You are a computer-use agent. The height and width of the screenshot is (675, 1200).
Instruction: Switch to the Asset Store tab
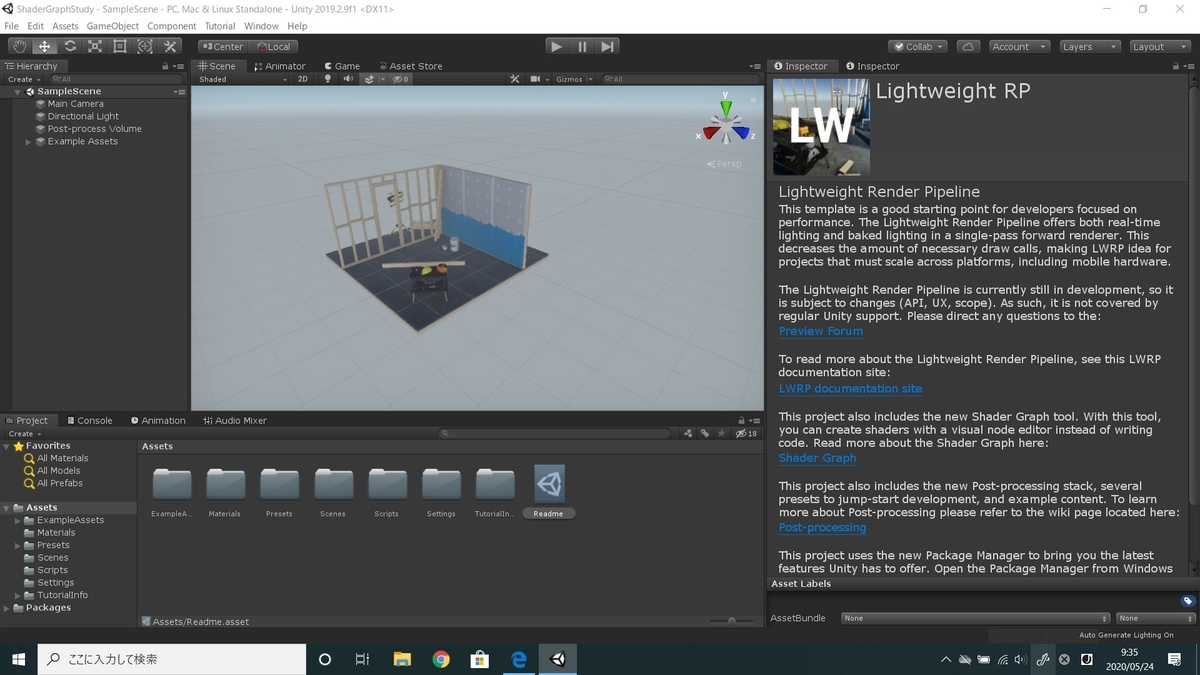[410, 66]
